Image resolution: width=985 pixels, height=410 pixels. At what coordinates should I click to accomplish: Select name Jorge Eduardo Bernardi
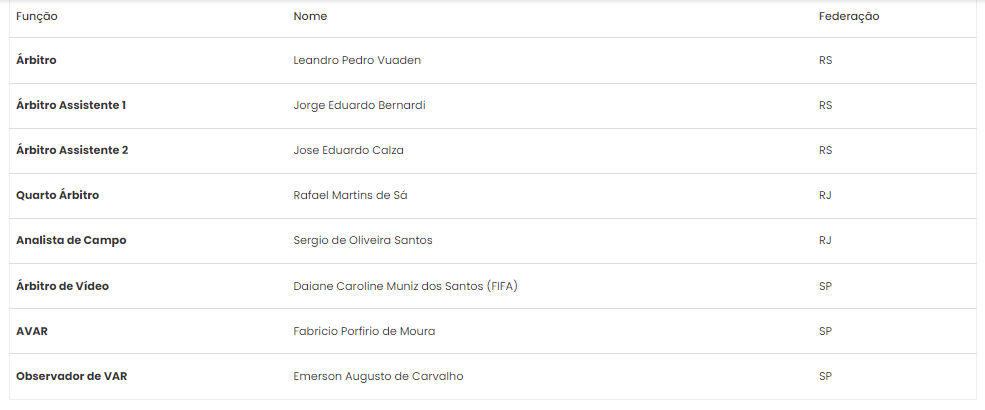pos(359,105)
